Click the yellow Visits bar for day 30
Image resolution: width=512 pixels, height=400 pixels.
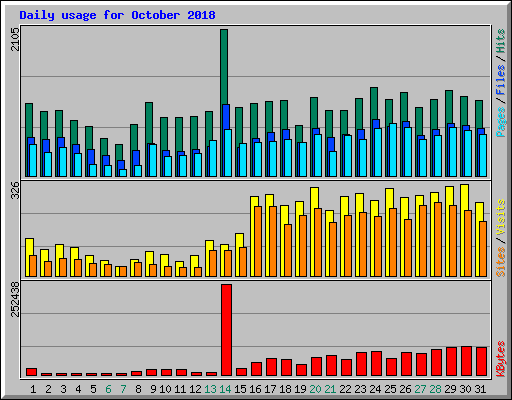[x=463, y=230]
